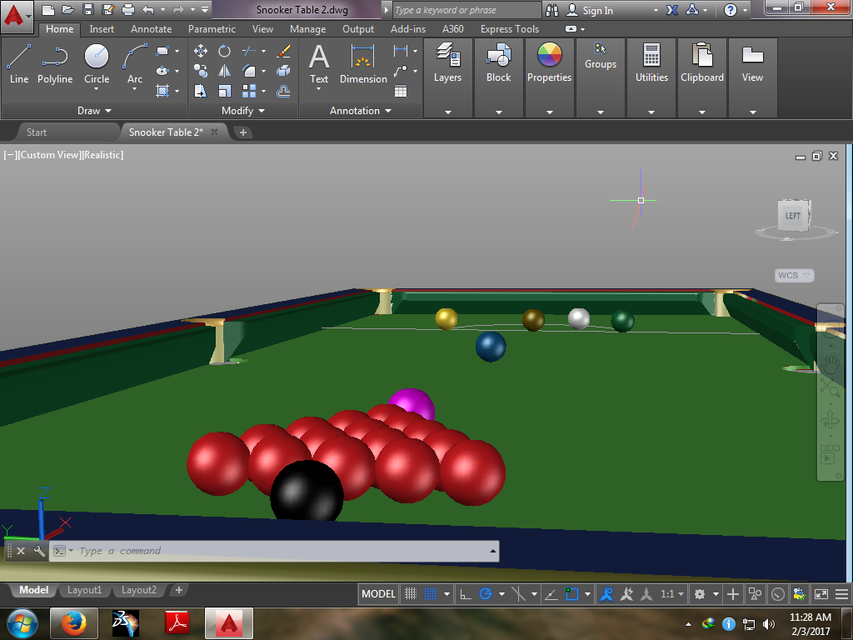The height and width of the screenshot is (640, 853).
Task: Enable ortho mode restriction
Action: coord(466,593)
